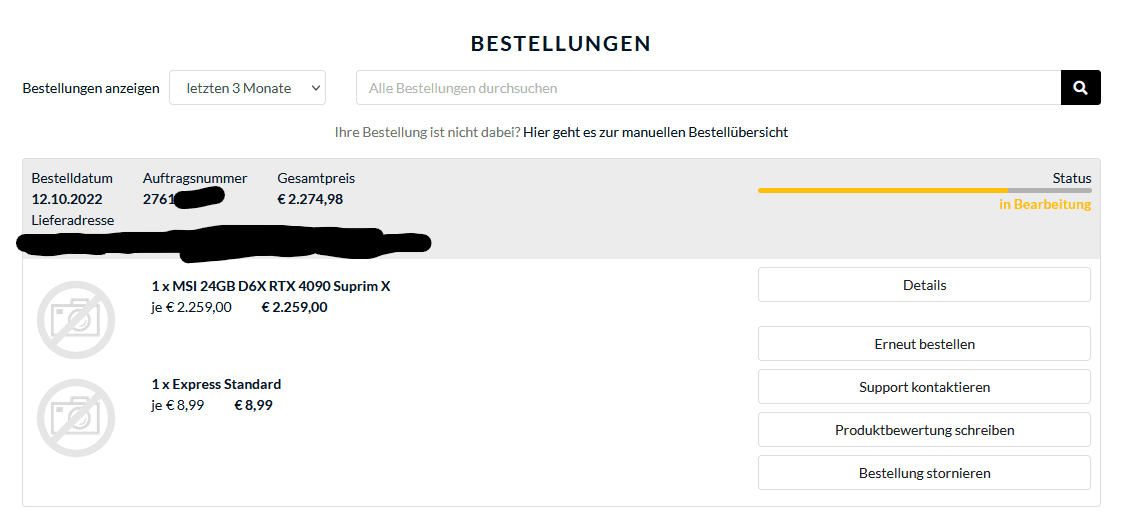Image resolution: width=1143 pixels, height=527 pixels.
Task: Click the Auftragsnummer value
Action: click(180, 199)
